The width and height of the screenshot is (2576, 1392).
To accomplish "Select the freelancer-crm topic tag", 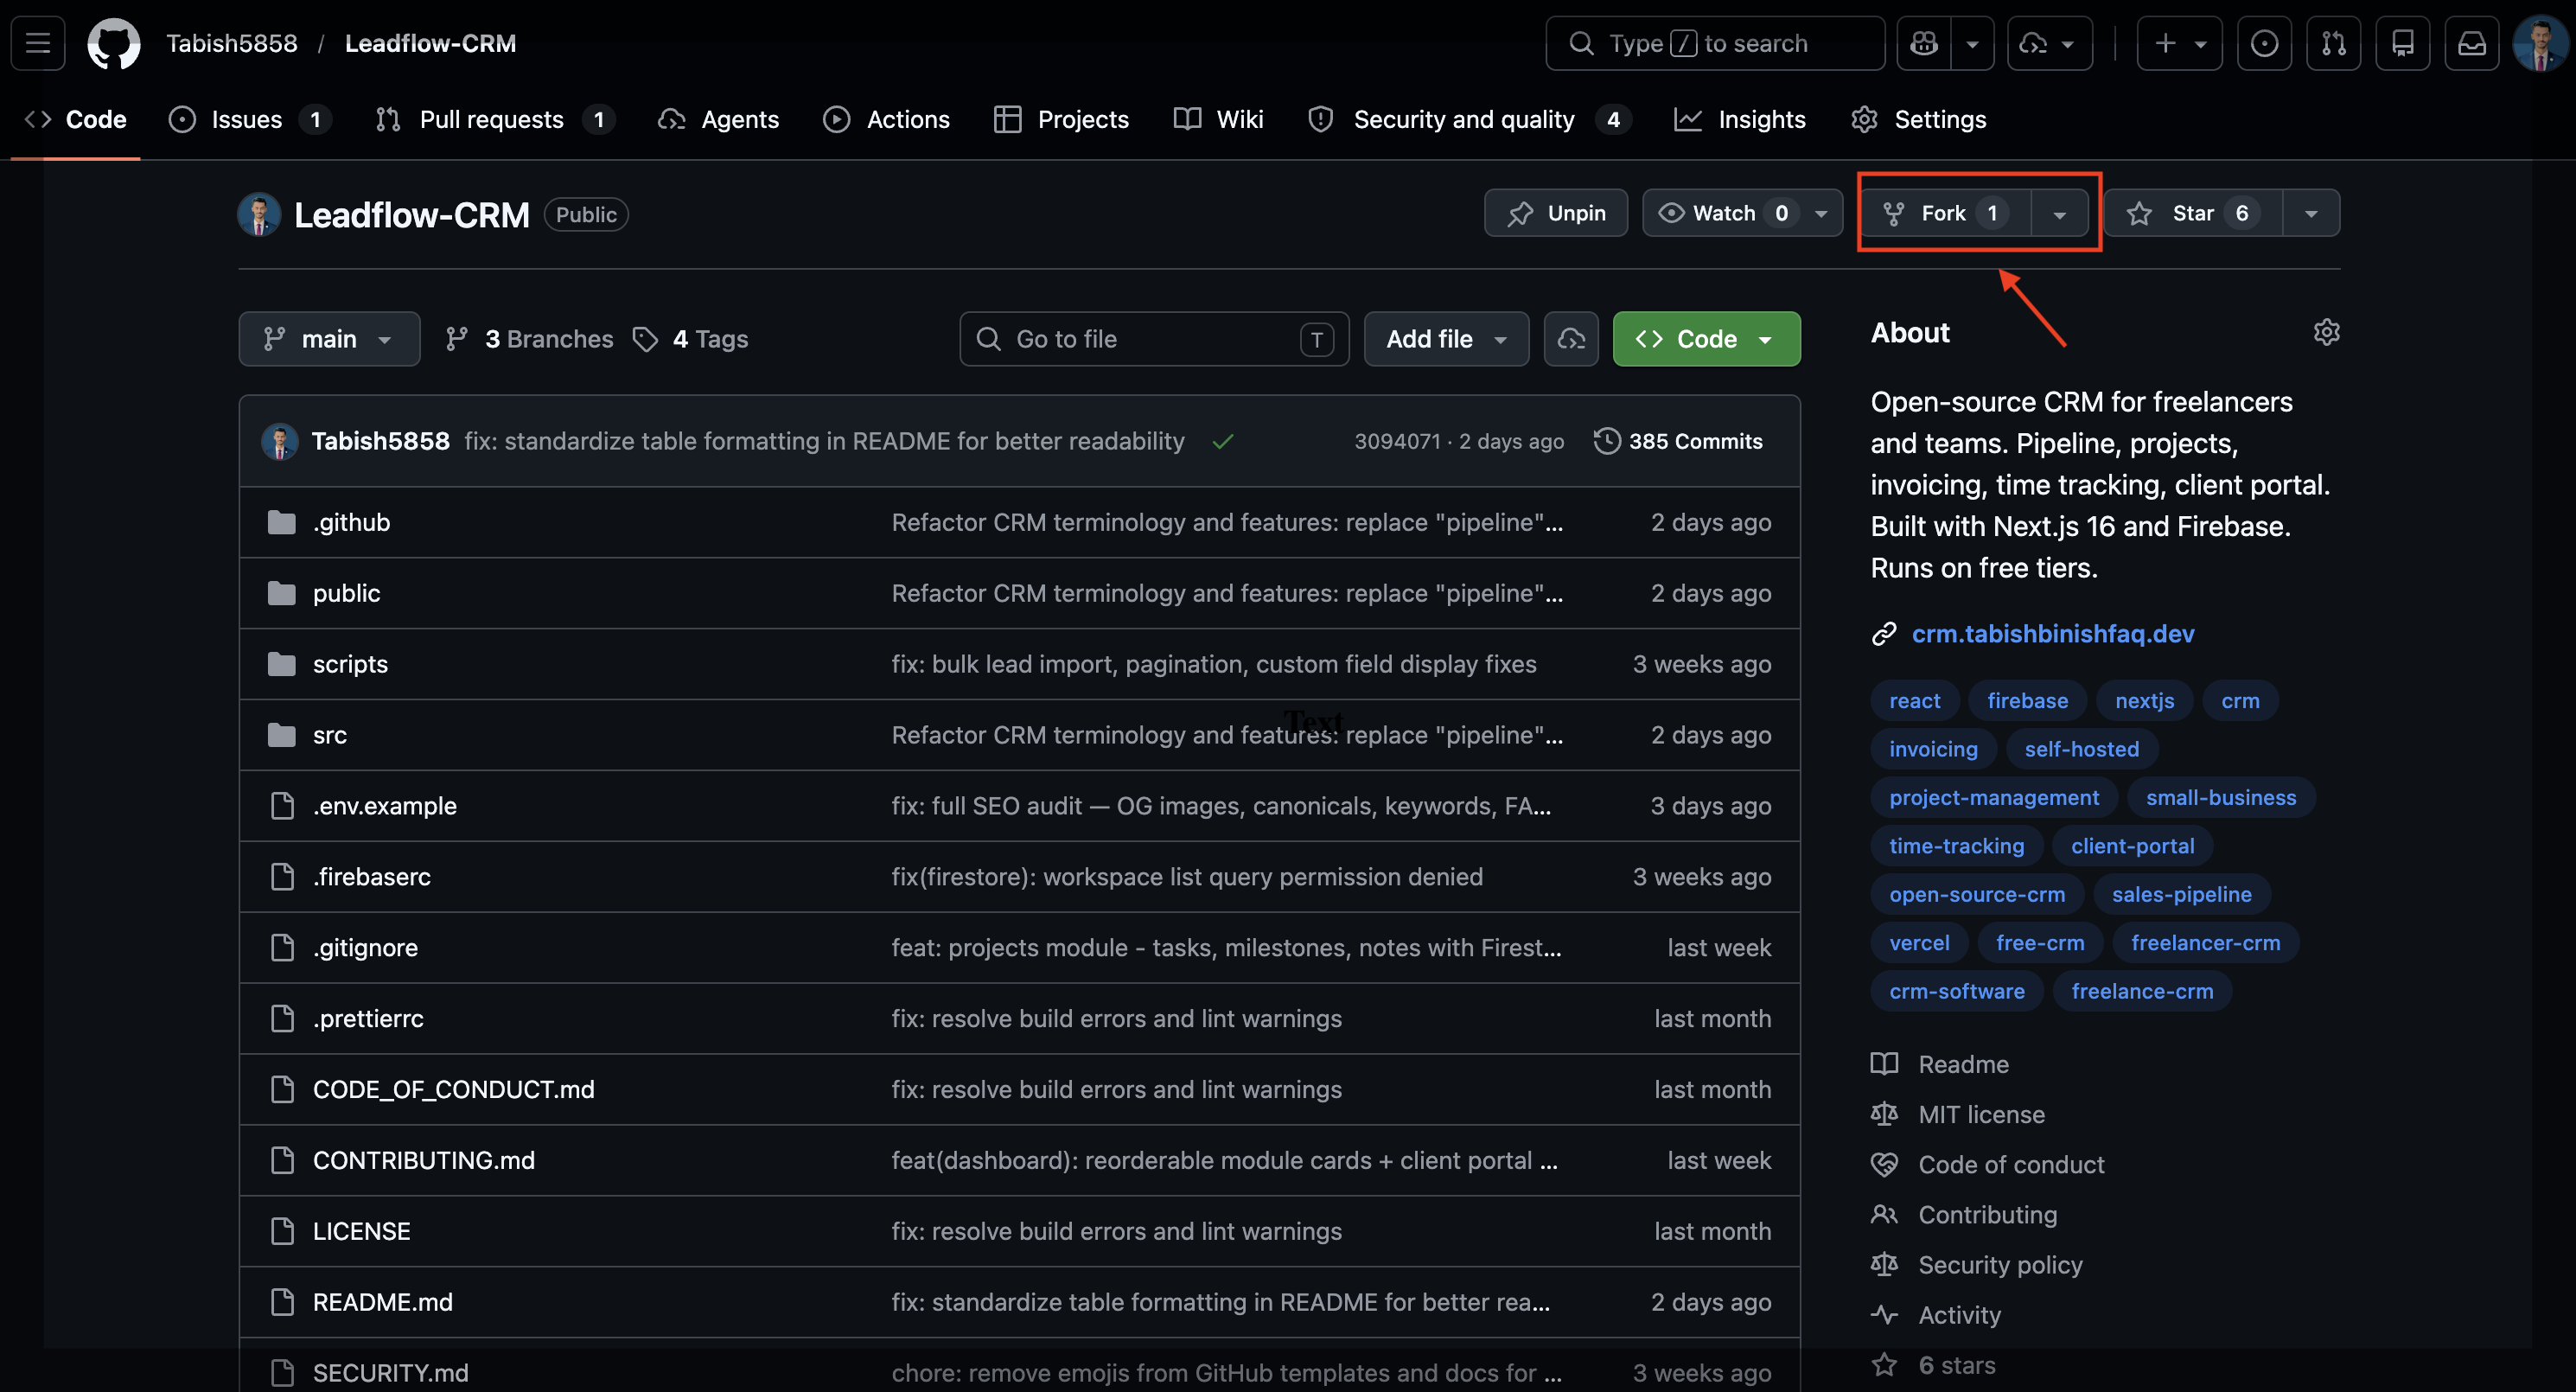I will tap(2205, 942).
